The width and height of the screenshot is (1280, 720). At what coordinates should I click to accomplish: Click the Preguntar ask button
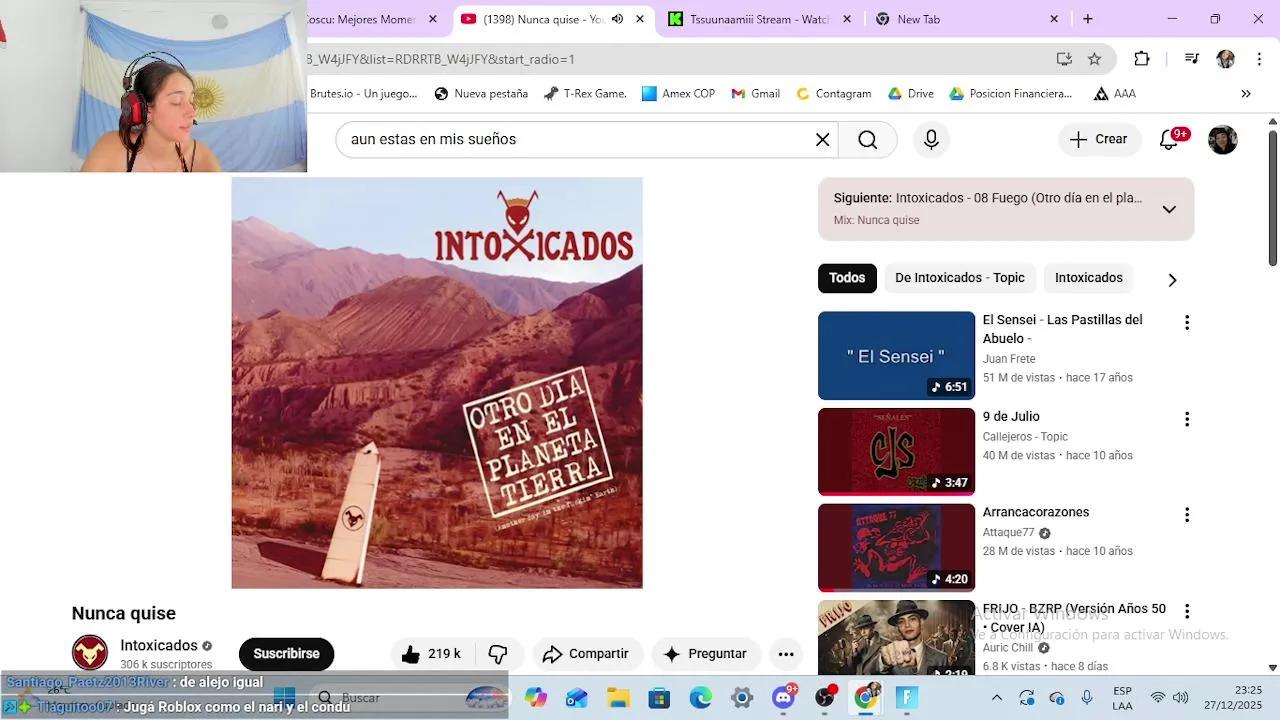tap(705, 654)
